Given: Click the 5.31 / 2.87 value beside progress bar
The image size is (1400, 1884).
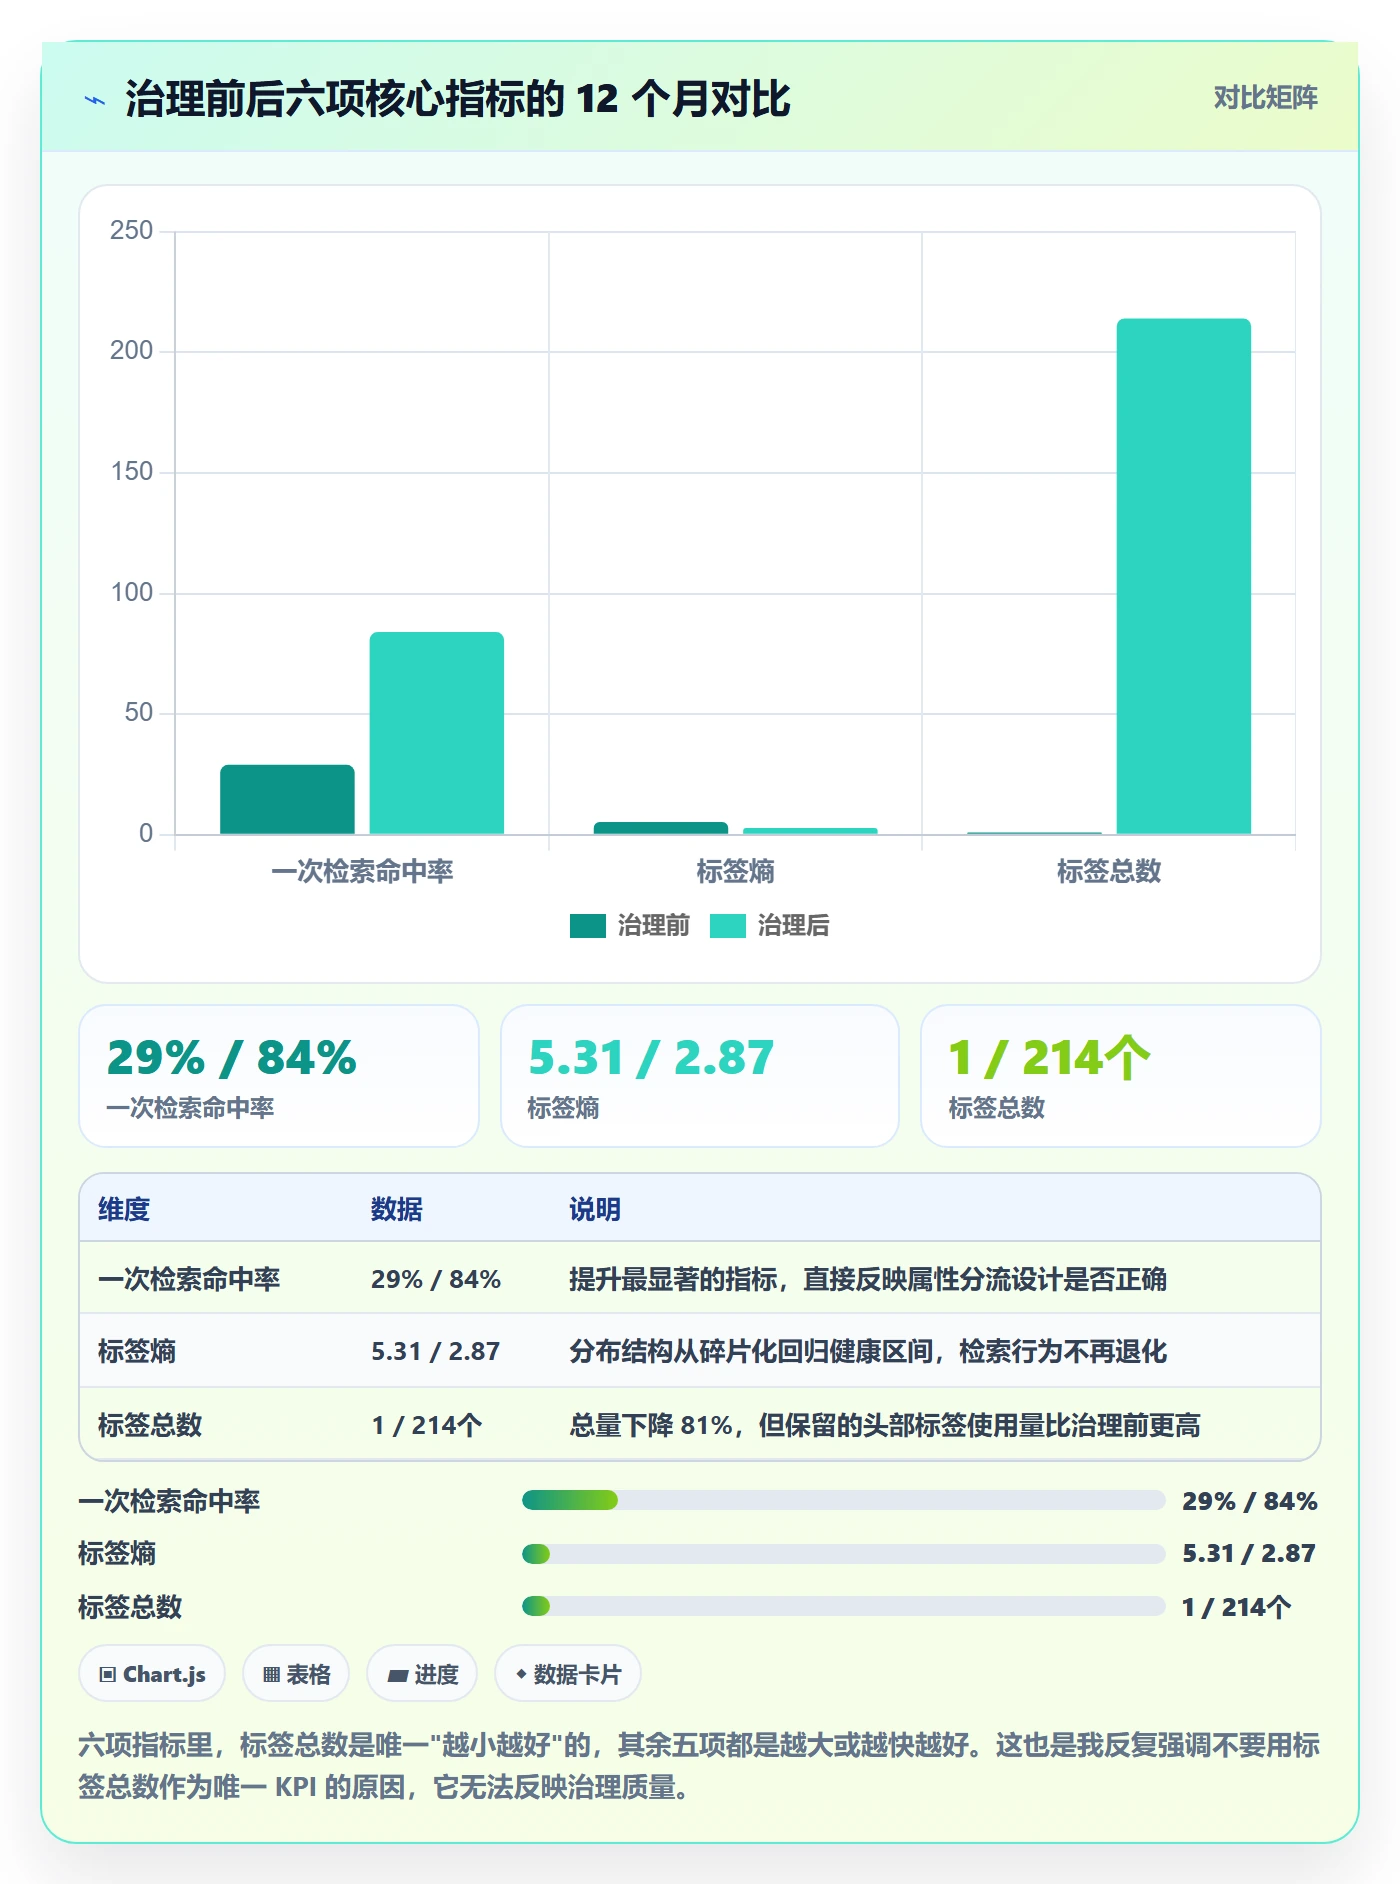Looking at the screenshot, I should tap(1249, 1553).
